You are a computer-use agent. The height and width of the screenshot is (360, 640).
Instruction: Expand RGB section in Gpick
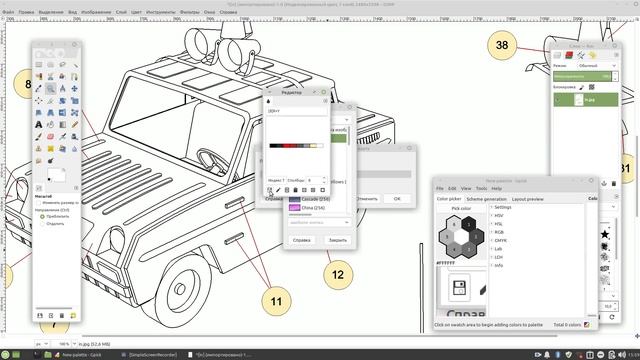pos(492,232)
